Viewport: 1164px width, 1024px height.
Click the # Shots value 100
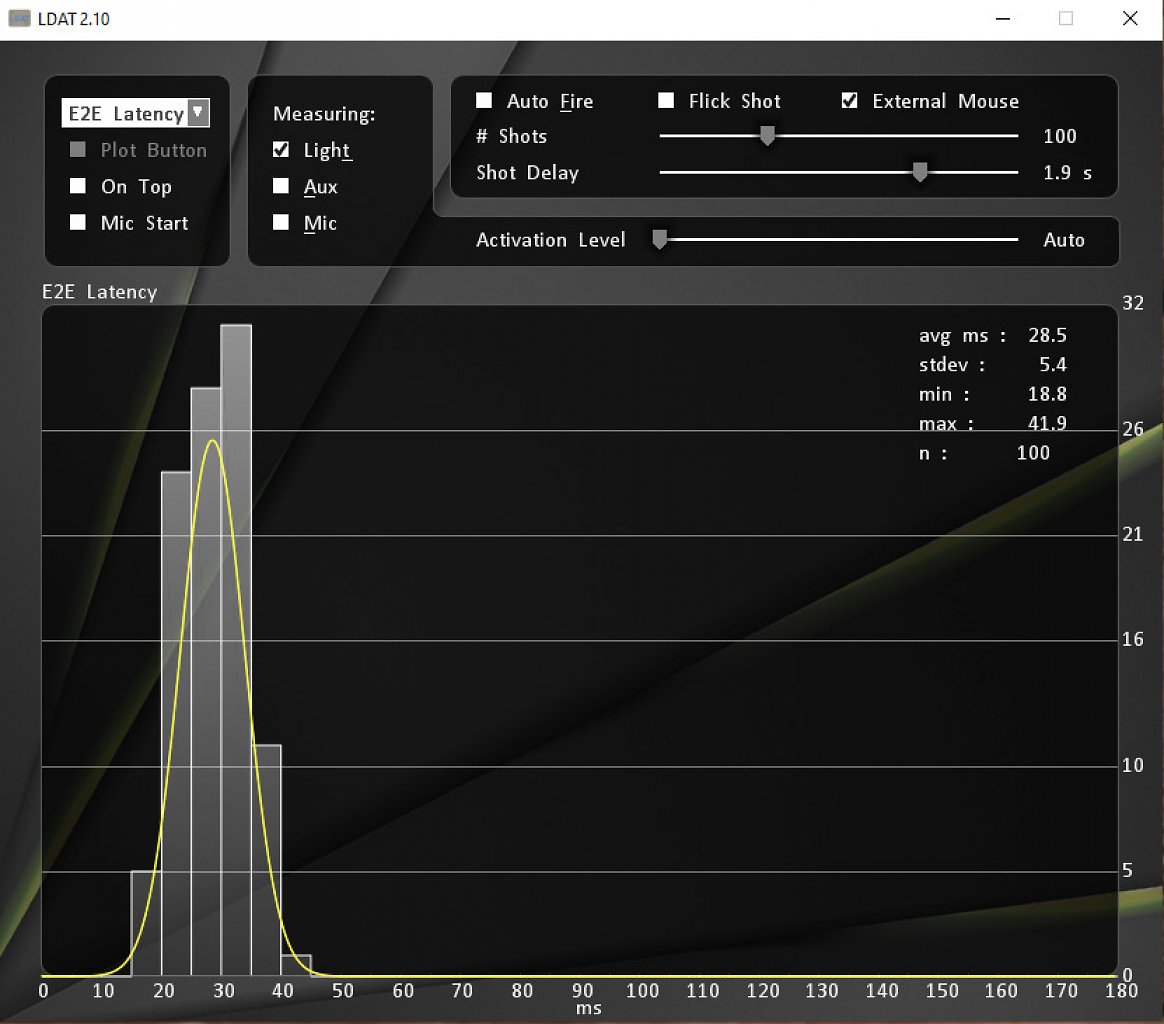[x=1060, y=136]
